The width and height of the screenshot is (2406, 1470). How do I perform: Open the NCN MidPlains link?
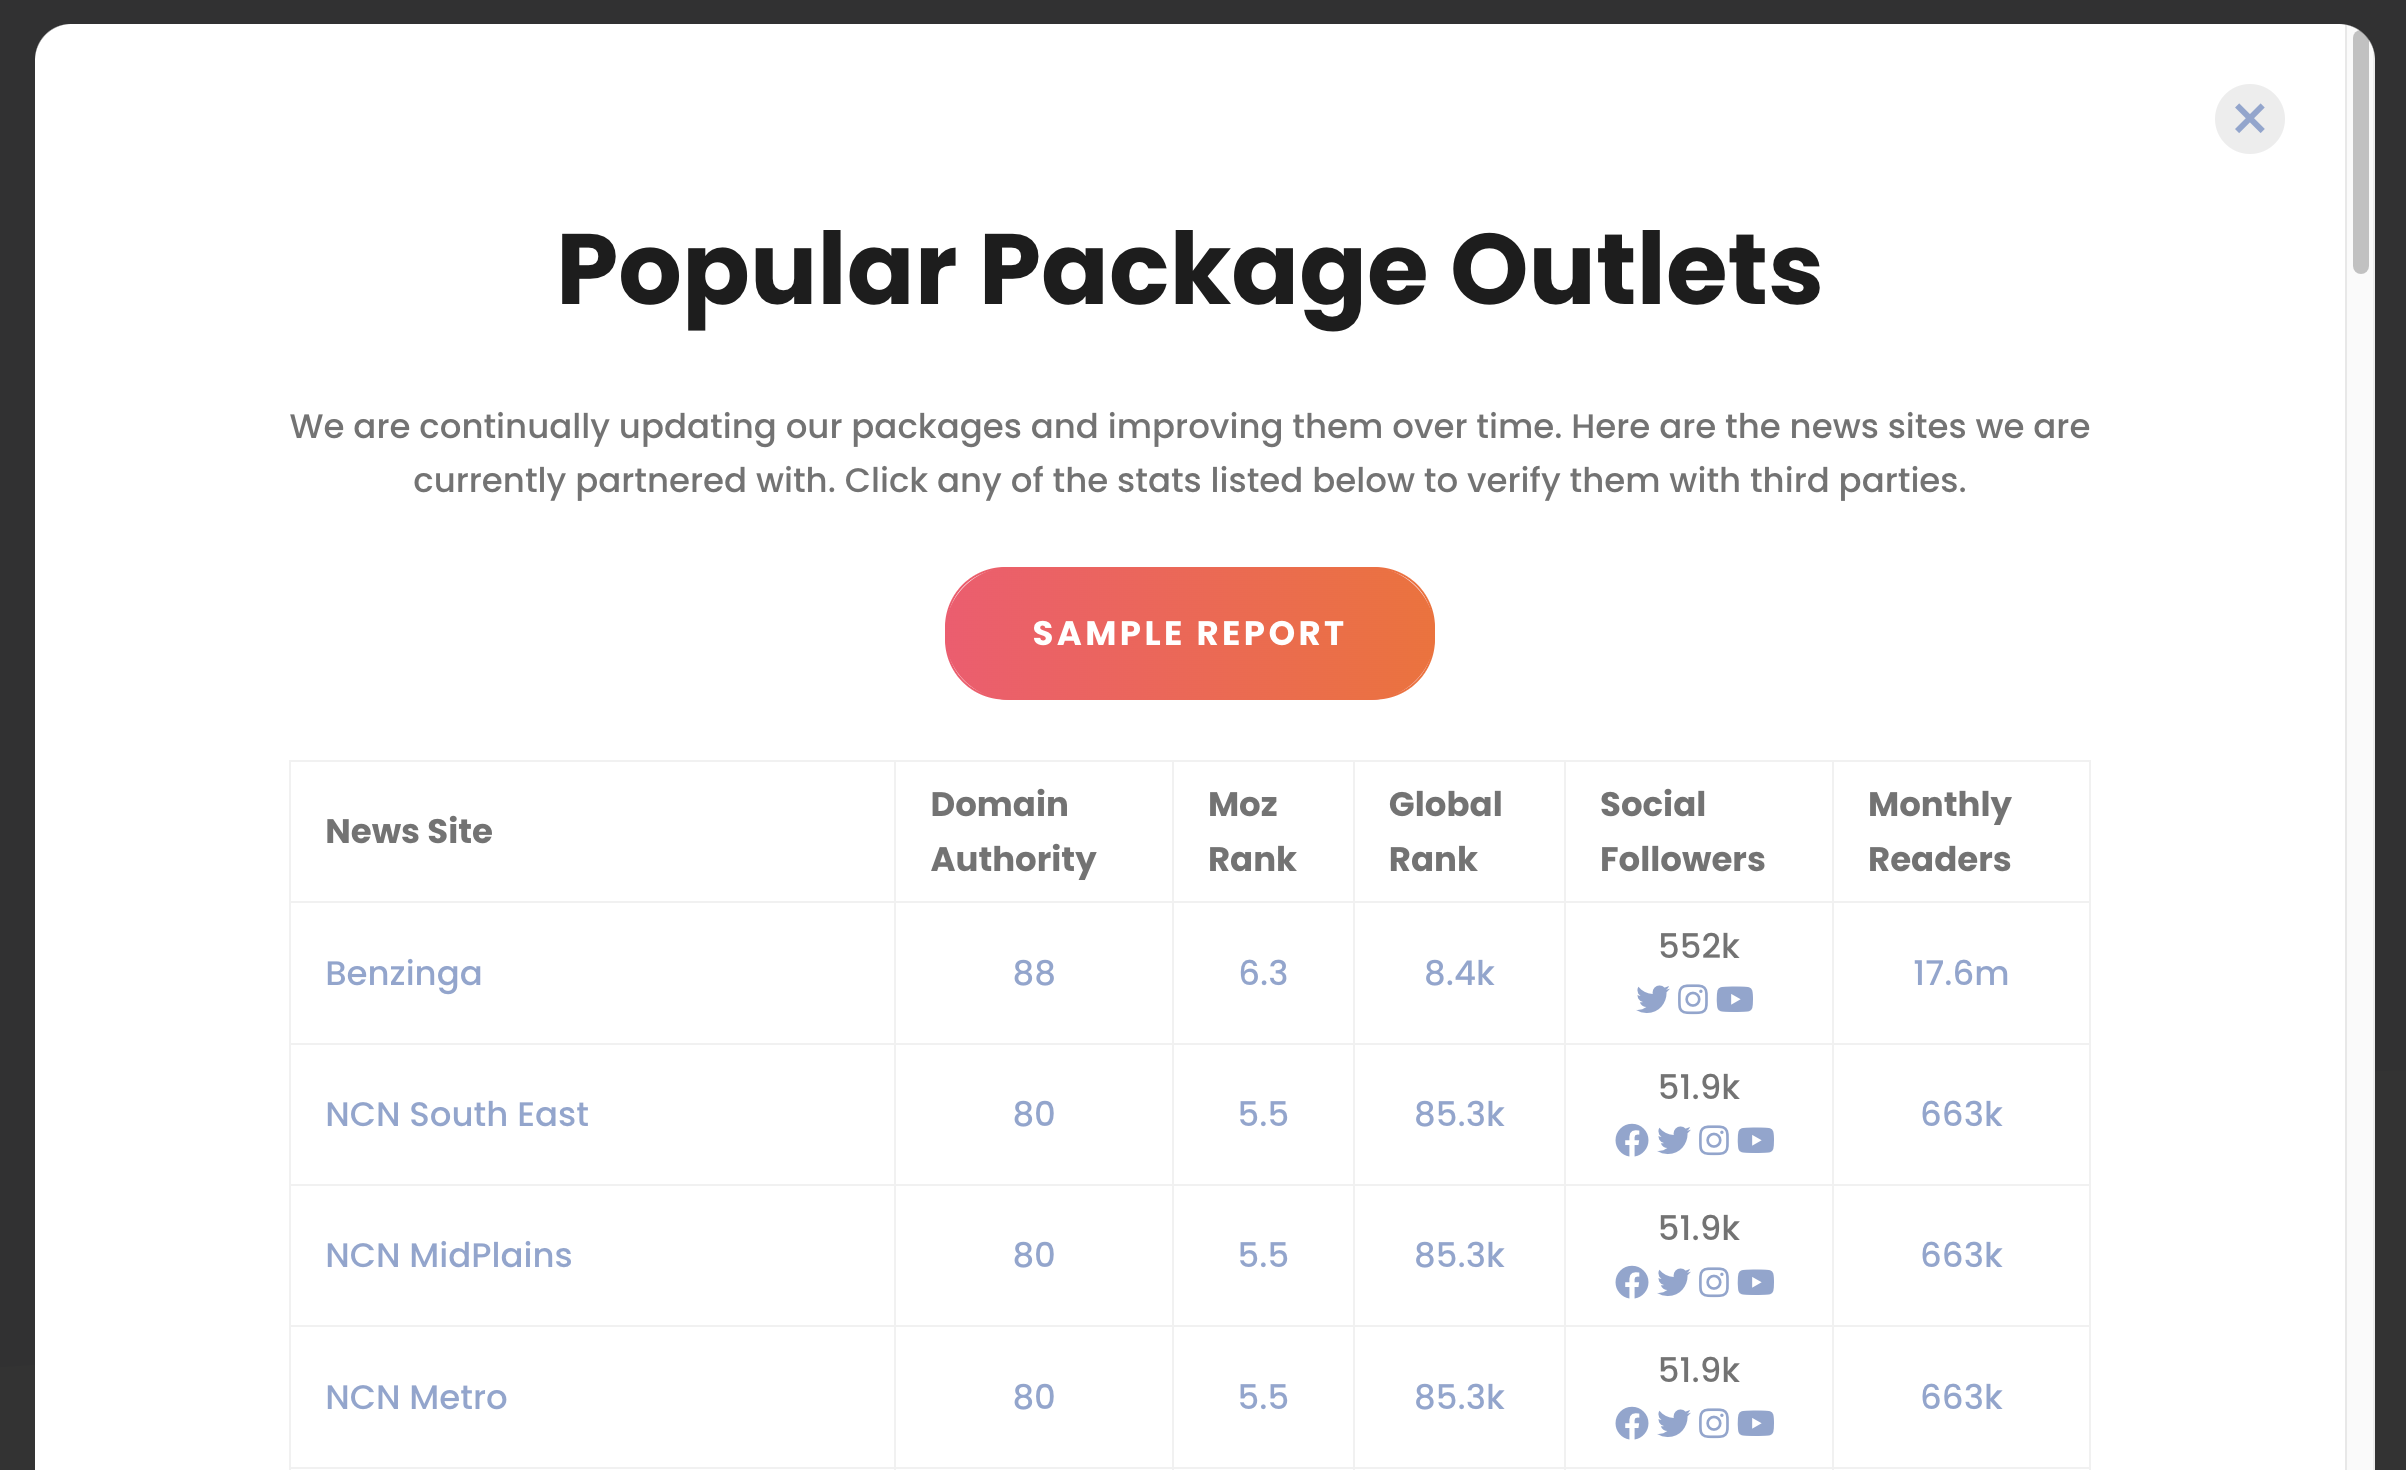pyautogui.click(x=449, y=1255)
